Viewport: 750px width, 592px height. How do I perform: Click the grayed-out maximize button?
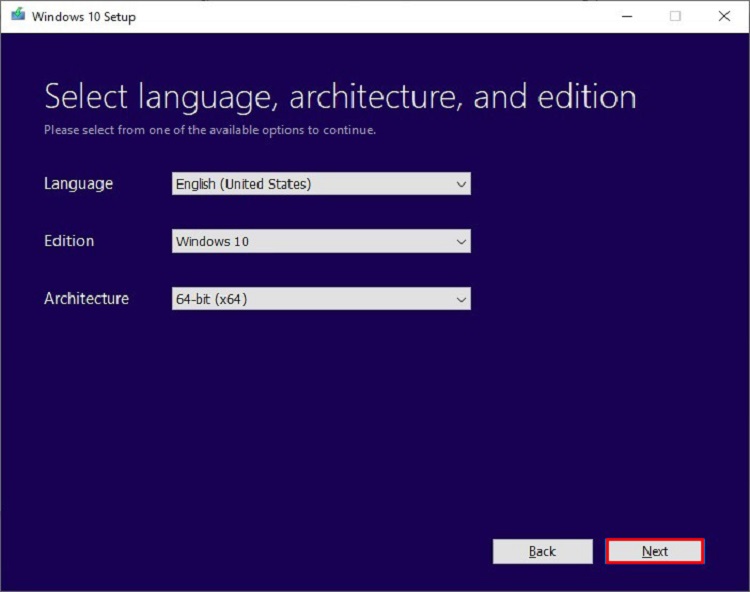point(675,16)
